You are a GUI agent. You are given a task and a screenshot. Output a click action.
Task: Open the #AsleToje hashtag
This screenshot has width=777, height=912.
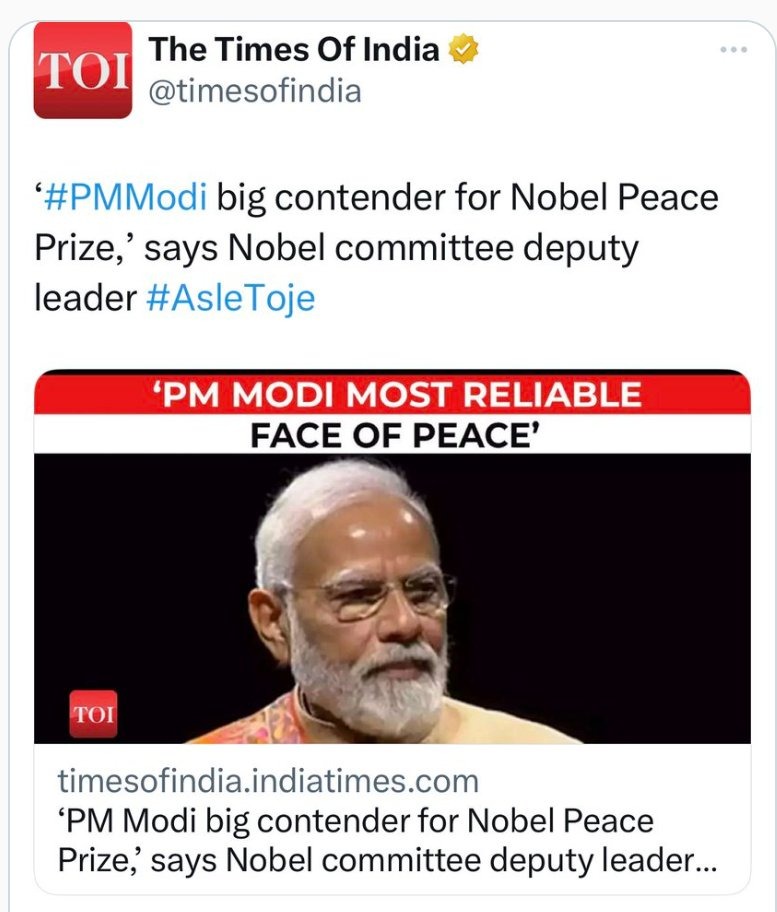click(230, 298)
